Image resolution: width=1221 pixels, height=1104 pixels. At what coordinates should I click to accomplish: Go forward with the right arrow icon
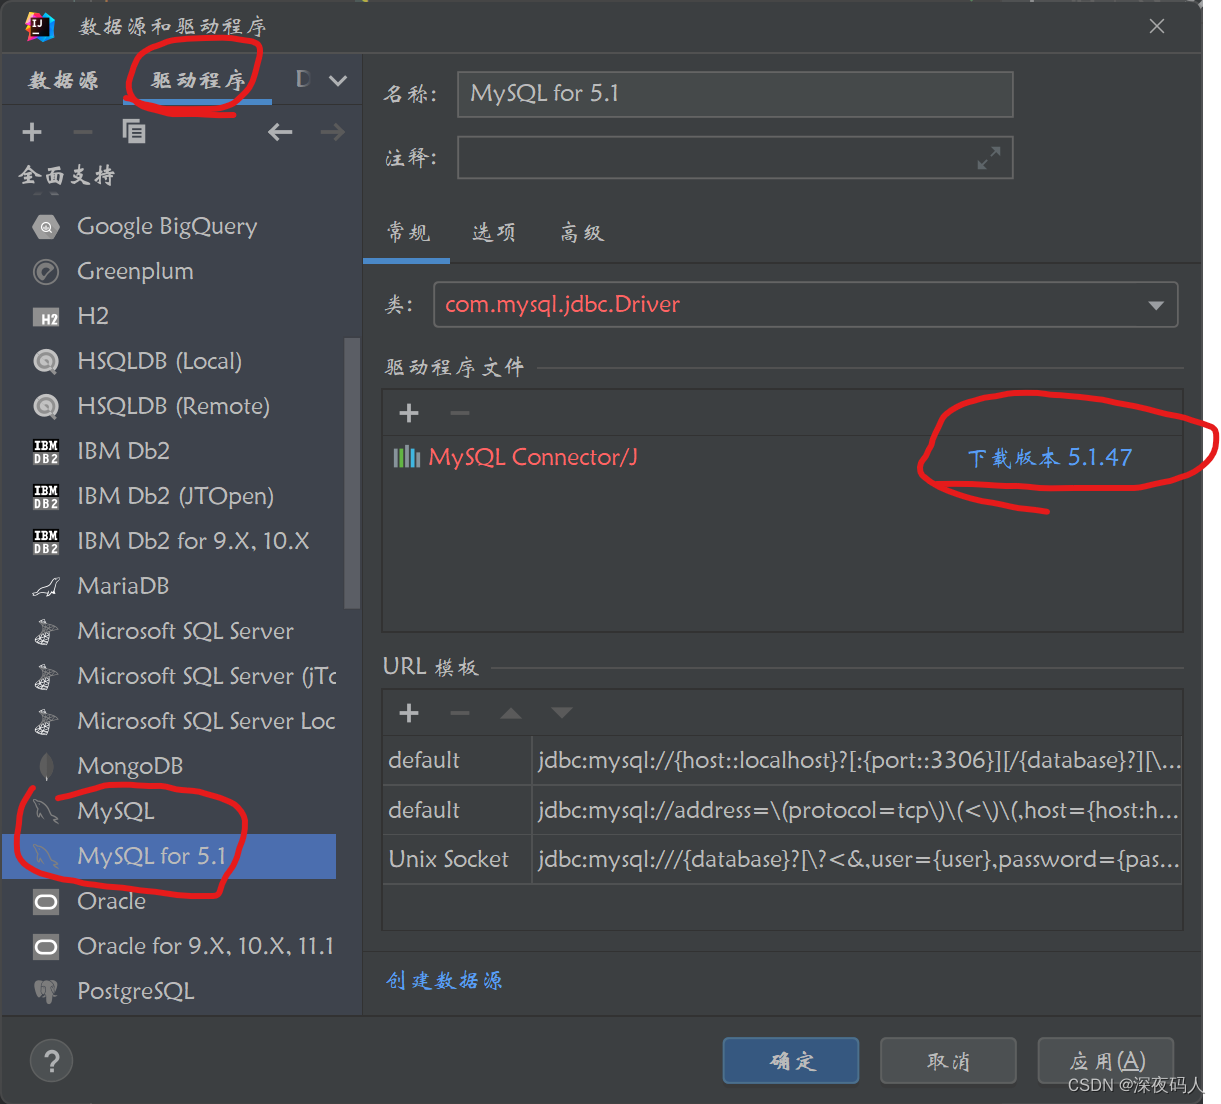click(333, 132)
